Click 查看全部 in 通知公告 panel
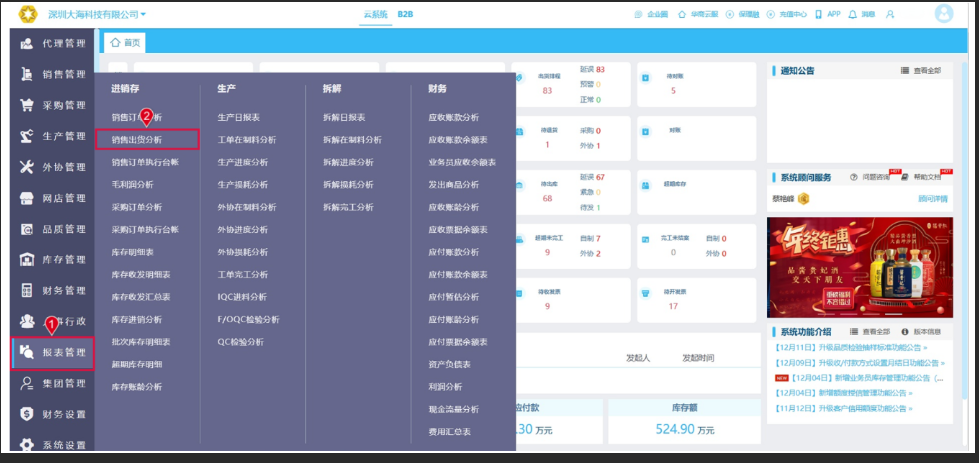The width and height of the screenshot is (979, 463). (x=921, y=71)
